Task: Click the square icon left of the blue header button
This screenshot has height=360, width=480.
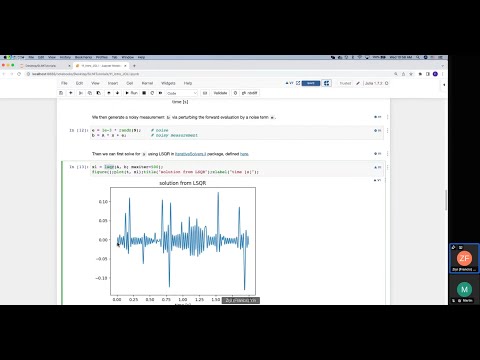Action: [298, 83]
